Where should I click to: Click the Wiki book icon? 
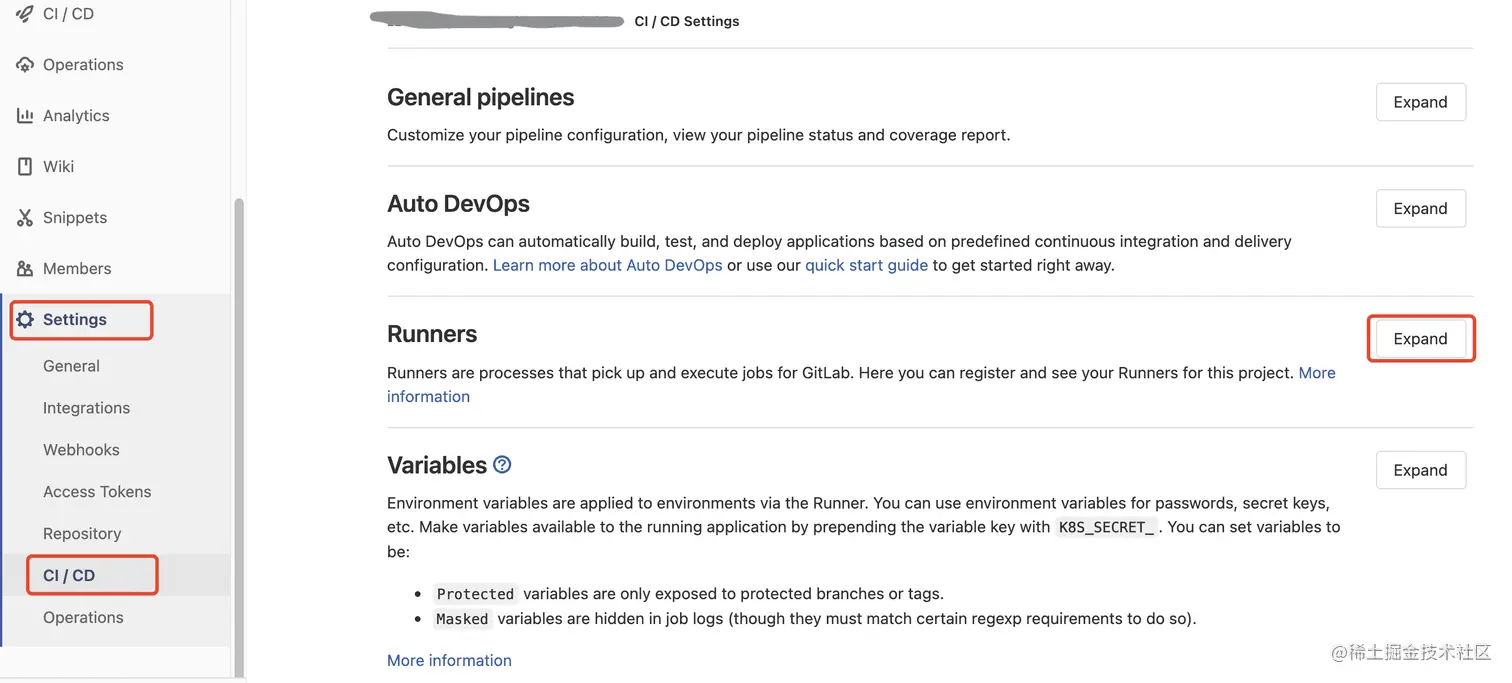click(x=25, y=167)
